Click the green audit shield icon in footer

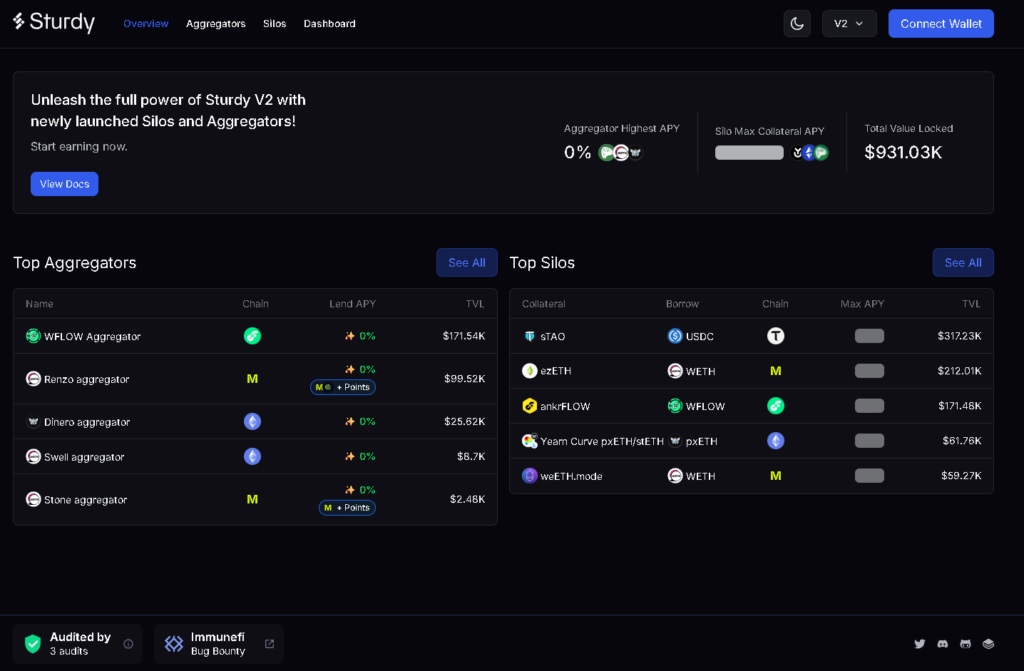pos(31,644)
